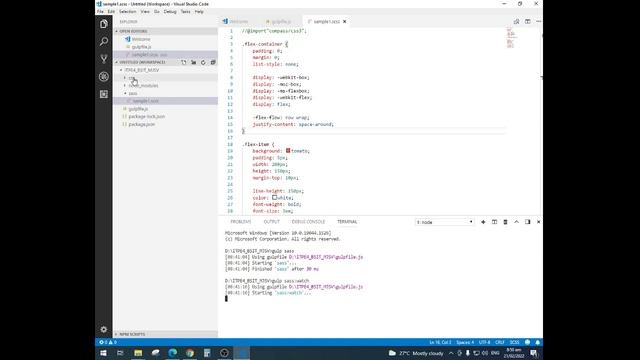This screenshot has height=360, width=640.
Task: Click the editor minimap code overview
Action: tap(510, 38)
